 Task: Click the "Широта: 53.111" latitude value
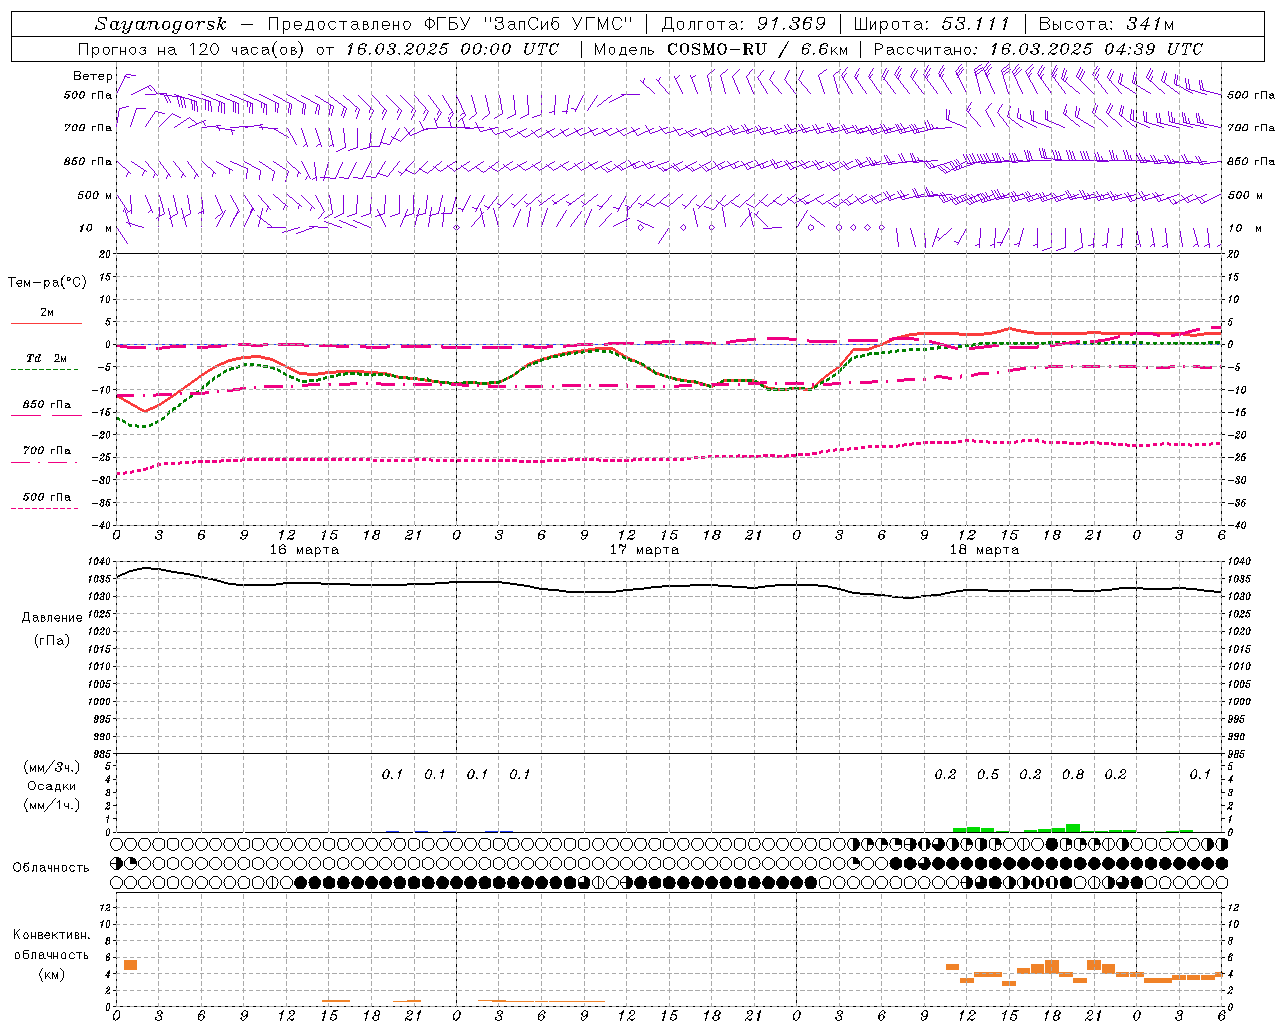(932, 24)
